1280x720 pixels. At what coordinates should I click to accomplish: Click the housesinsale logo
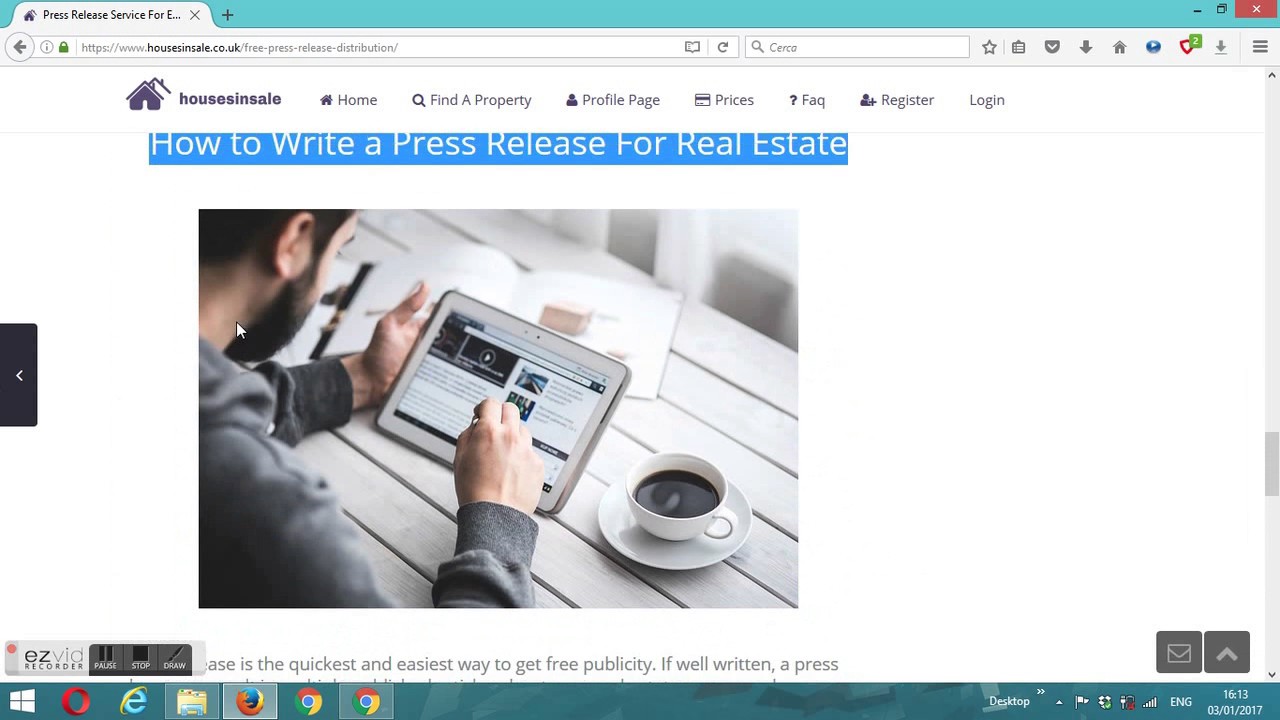click(204, 96)
